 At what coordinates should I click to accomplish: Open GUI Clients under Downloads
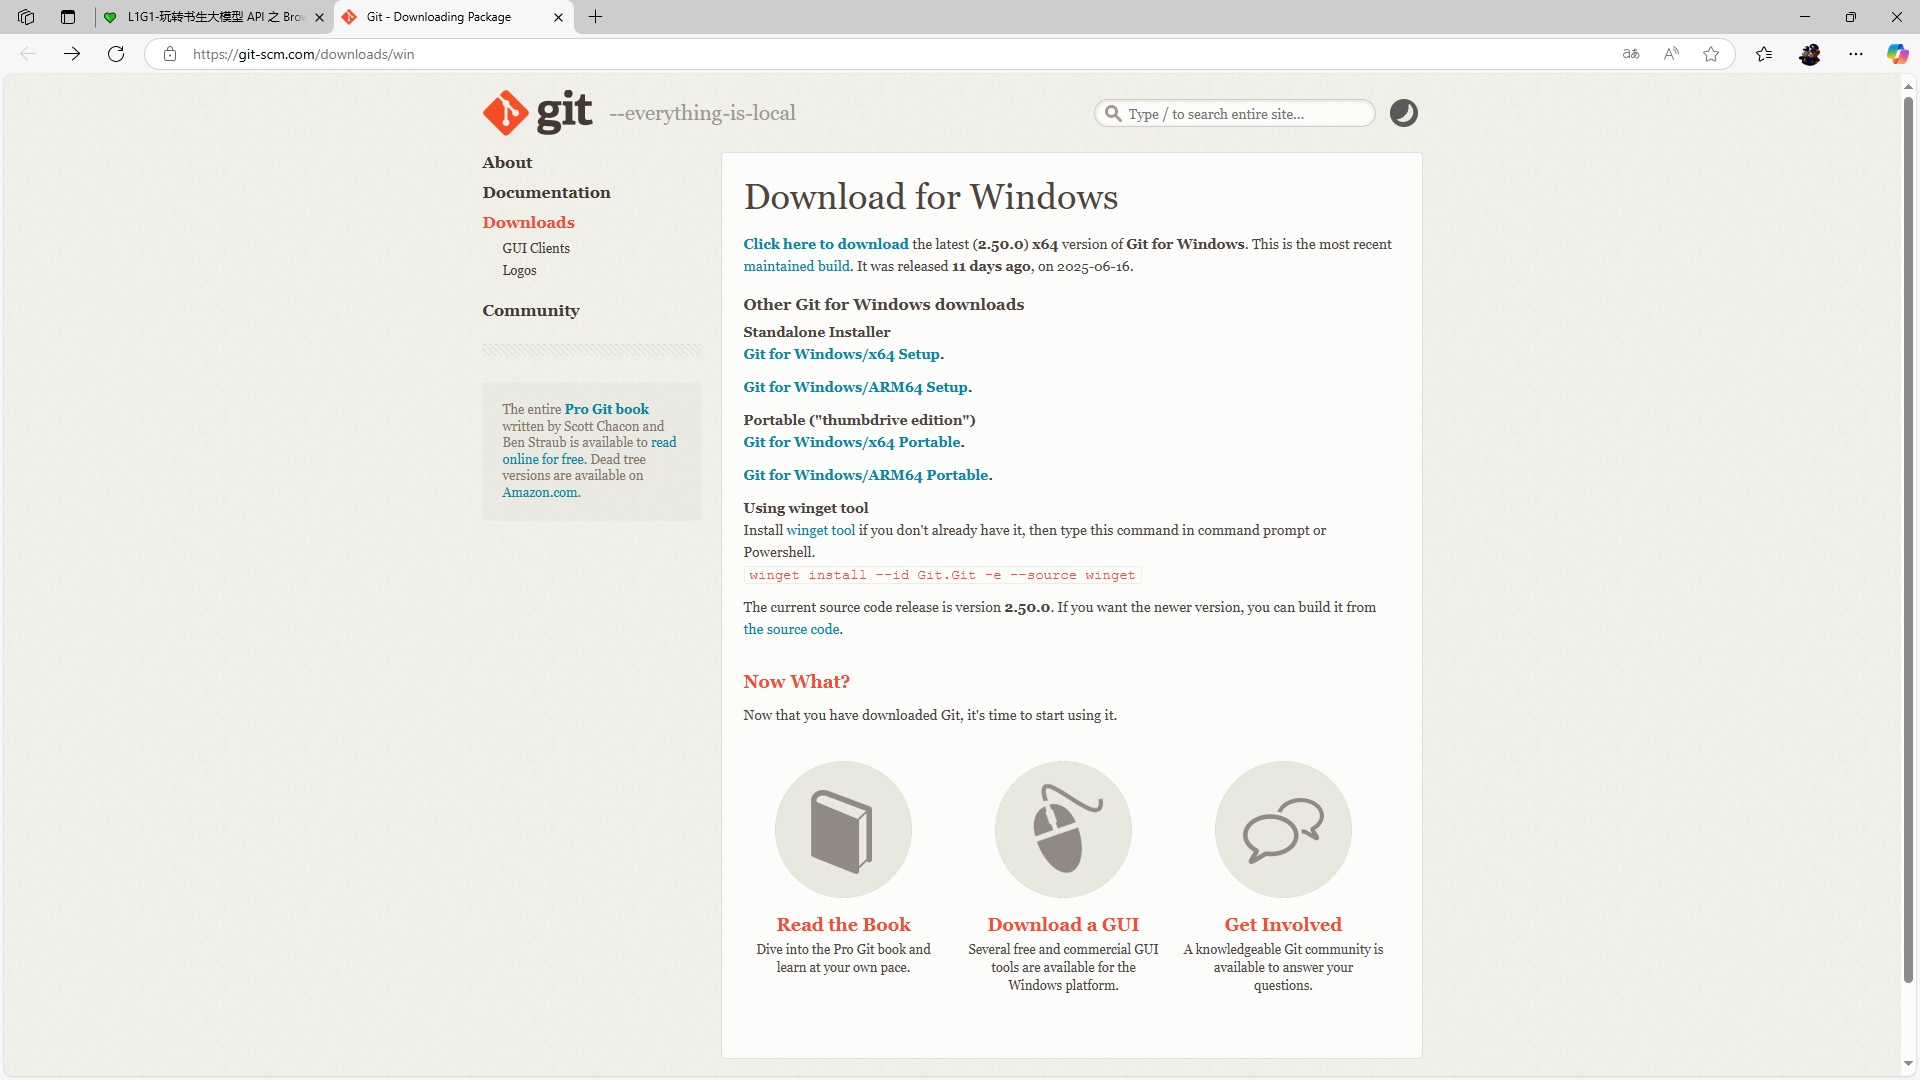click(536, 248)
